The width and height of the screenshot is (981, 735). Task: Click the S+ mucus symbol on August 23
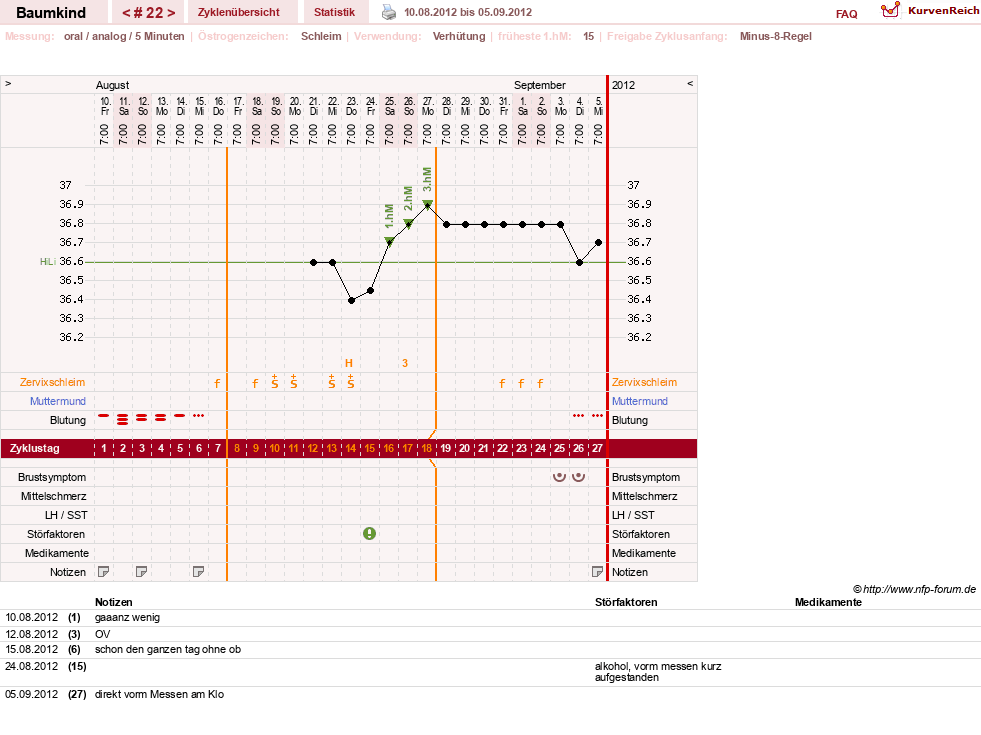tap(351, 382)
